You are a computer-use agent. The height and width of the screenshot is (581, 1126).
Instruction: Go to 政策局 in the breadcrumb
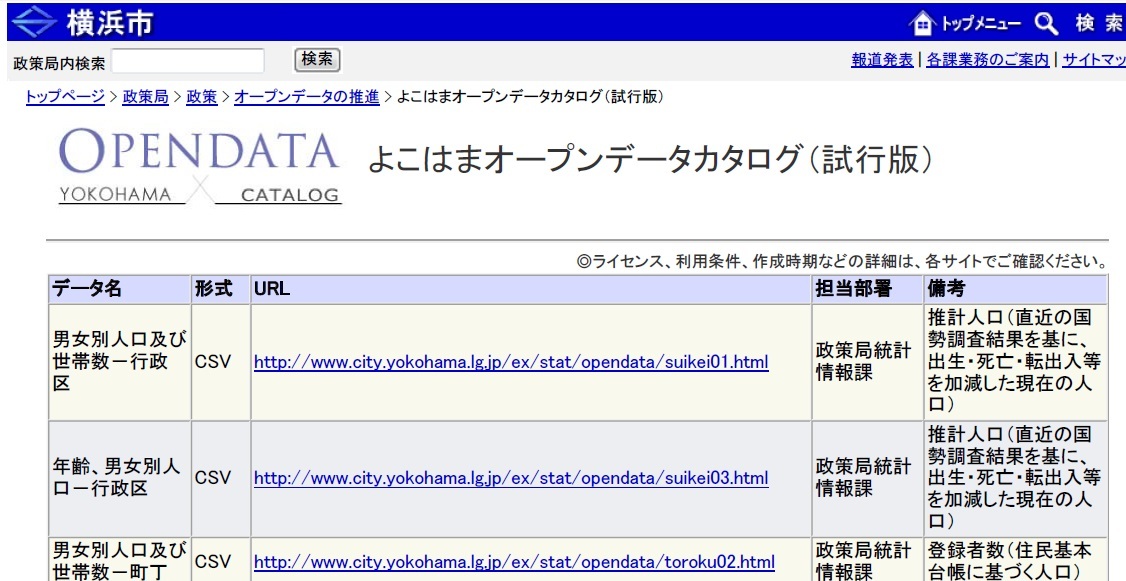(145, 96)
